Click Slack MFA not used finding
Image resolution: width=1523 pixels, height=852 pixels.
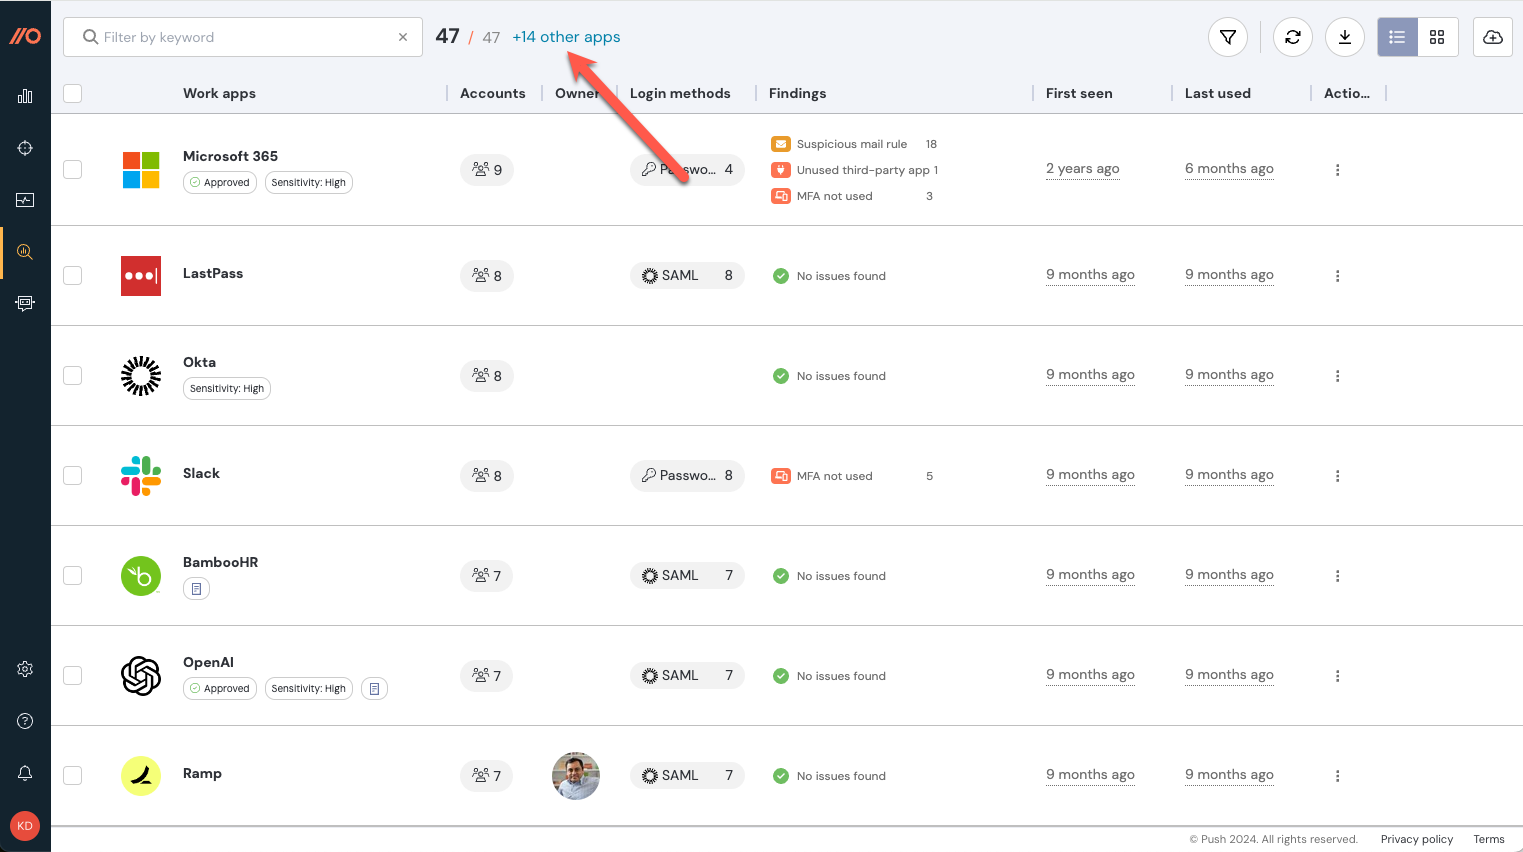[851, 476]
